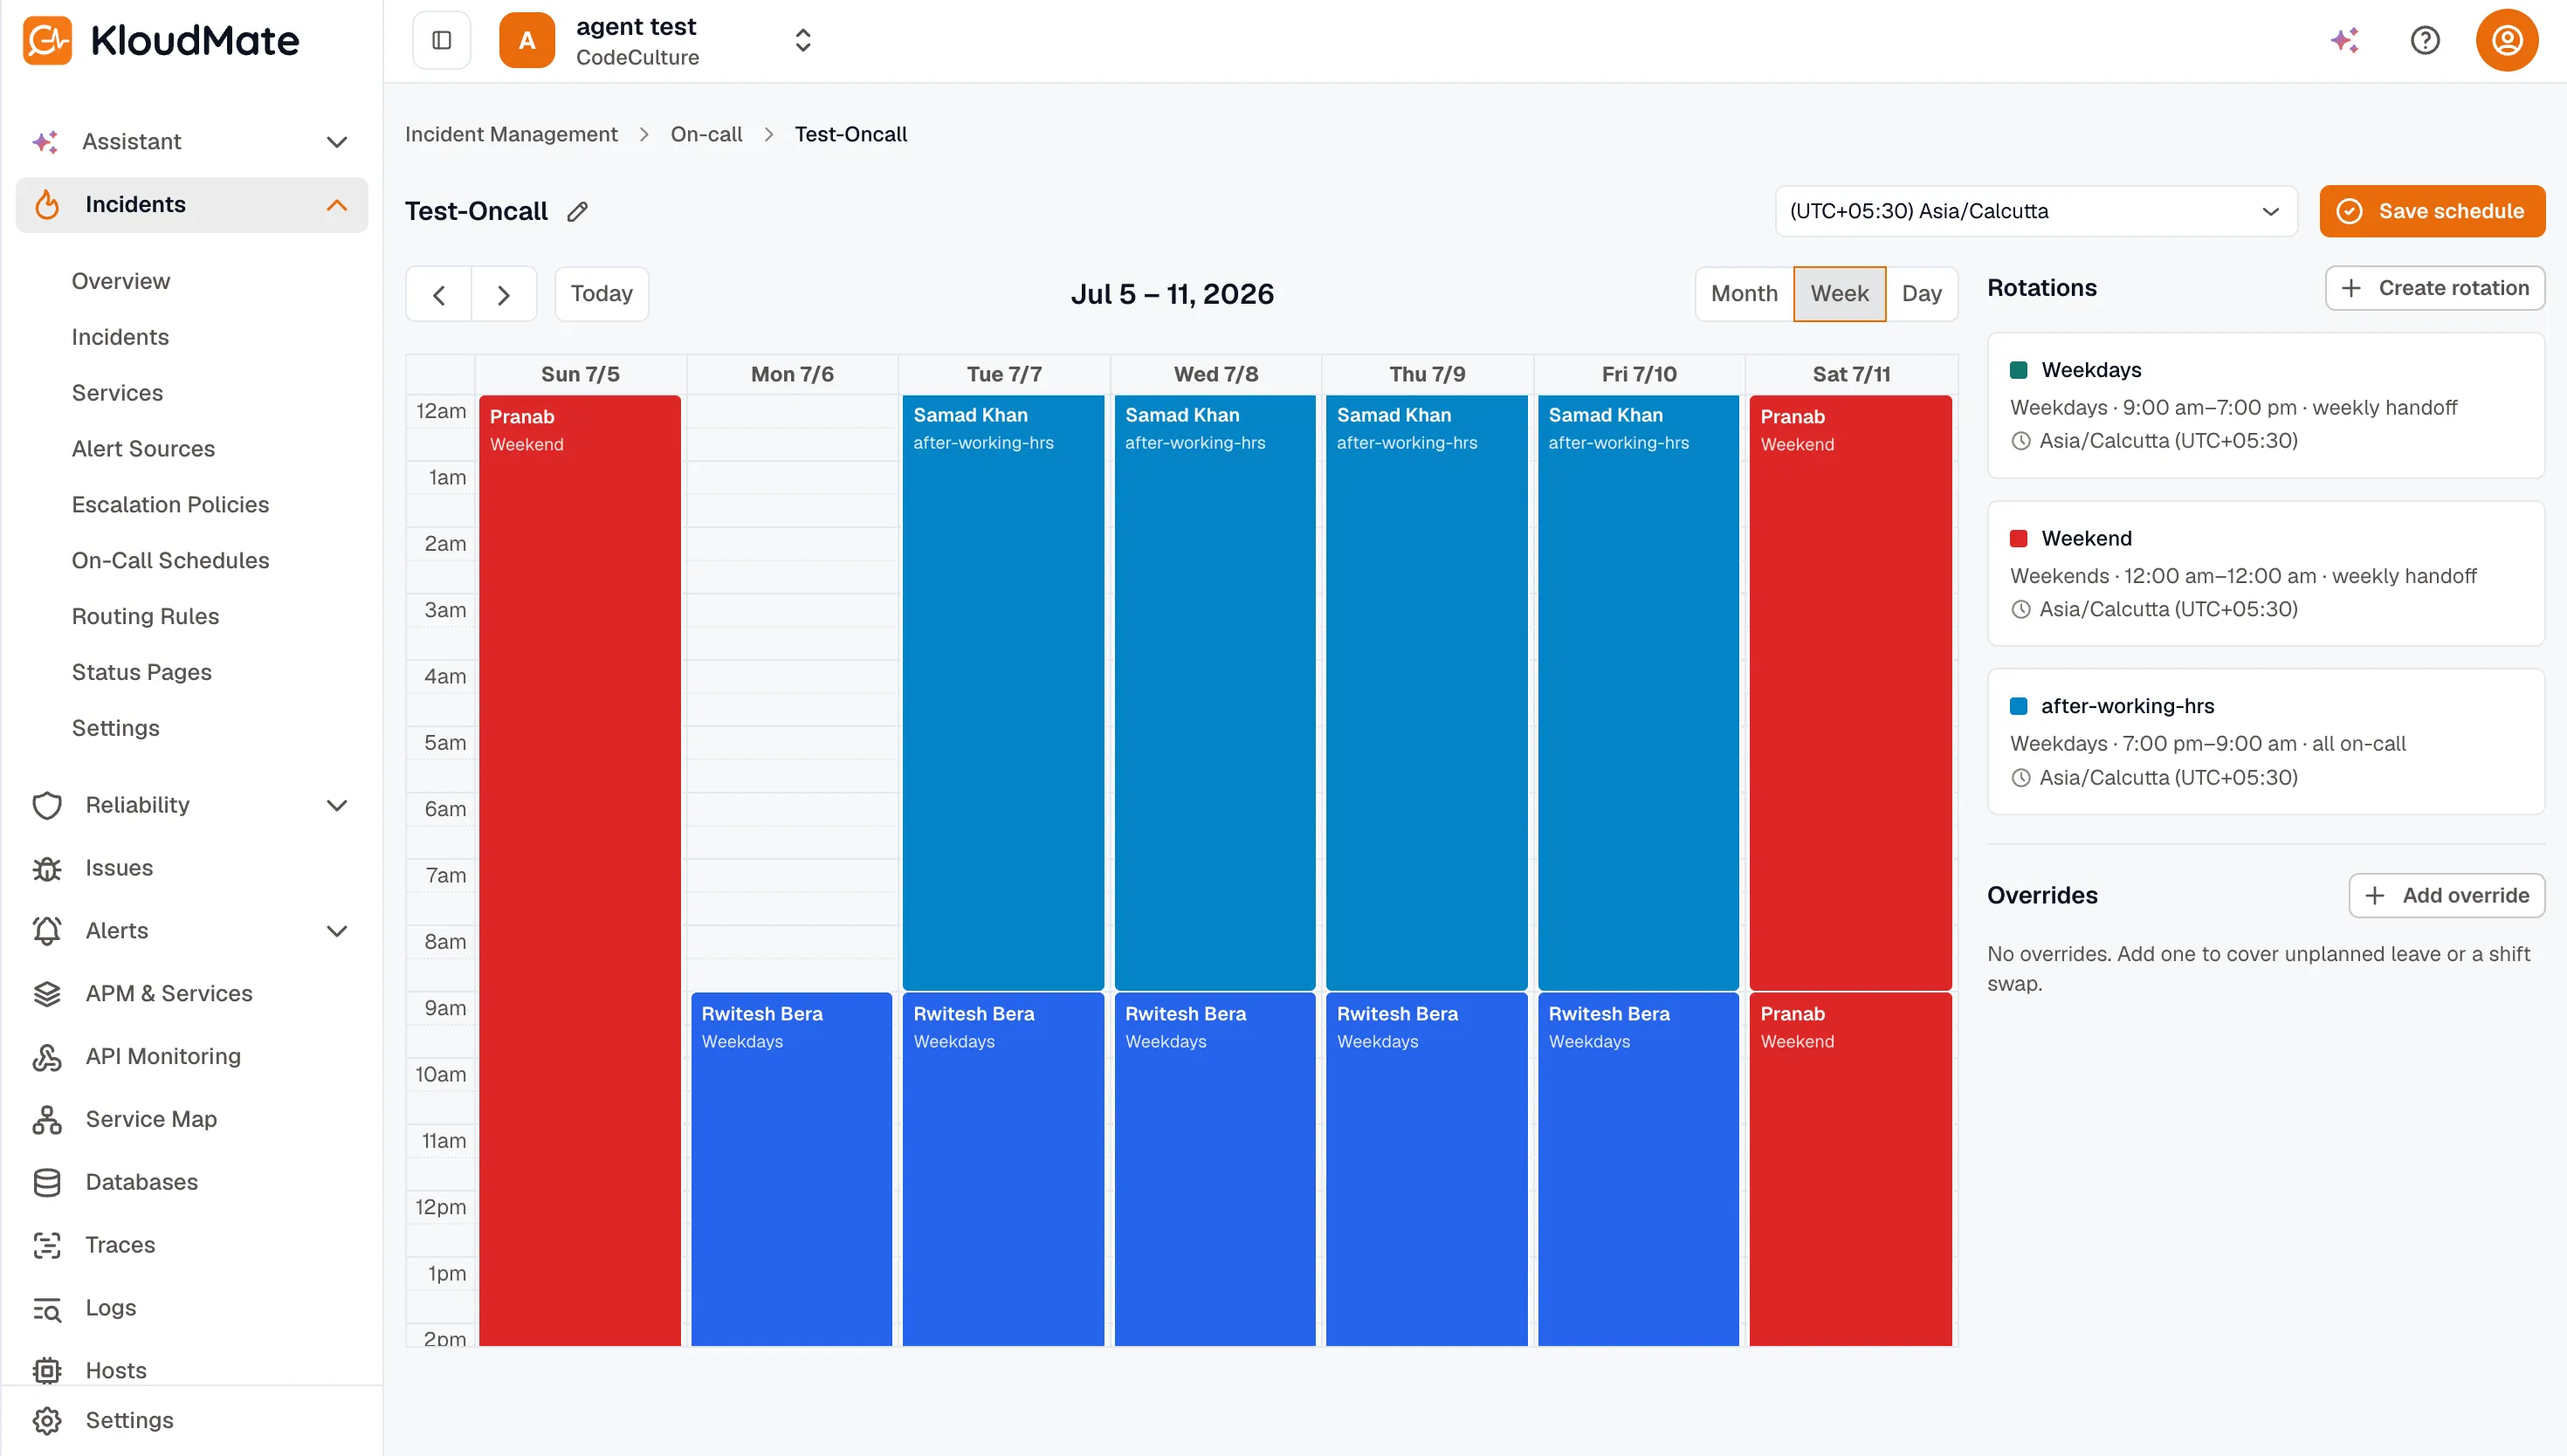
Task: Select Rwitesh Bera Weekdays shift on Thu 7/9
Action: (x=1426, y=1169)
